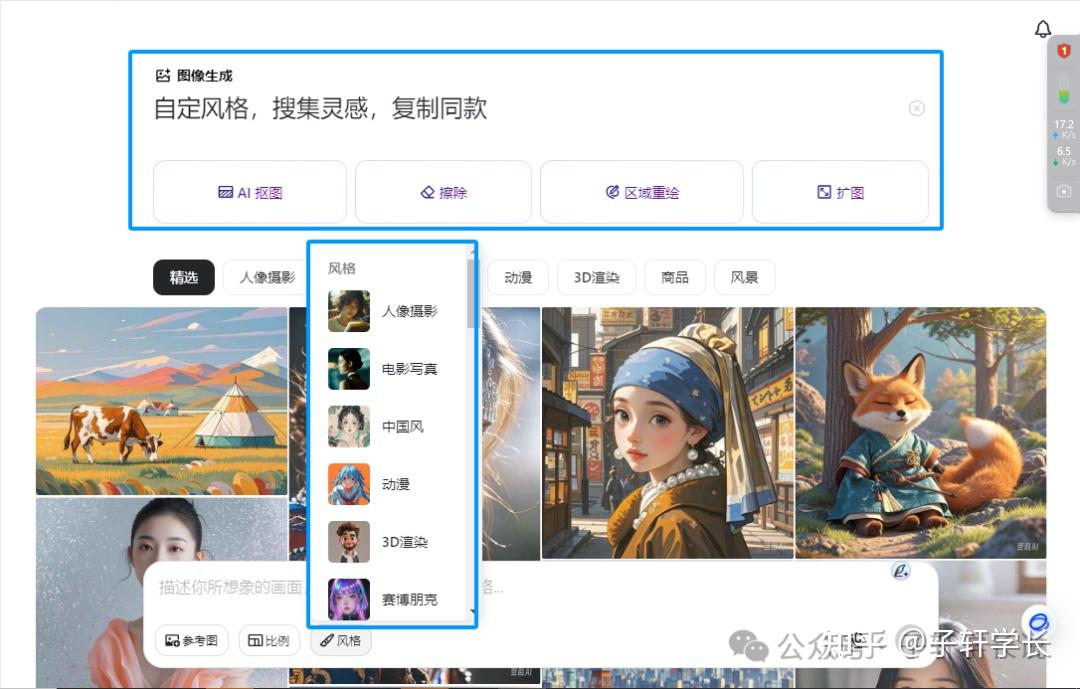This screenshot has height=689, width=1080.
Task: Select the 扩图 image expansion tool
Action: (x=823, y=192)
